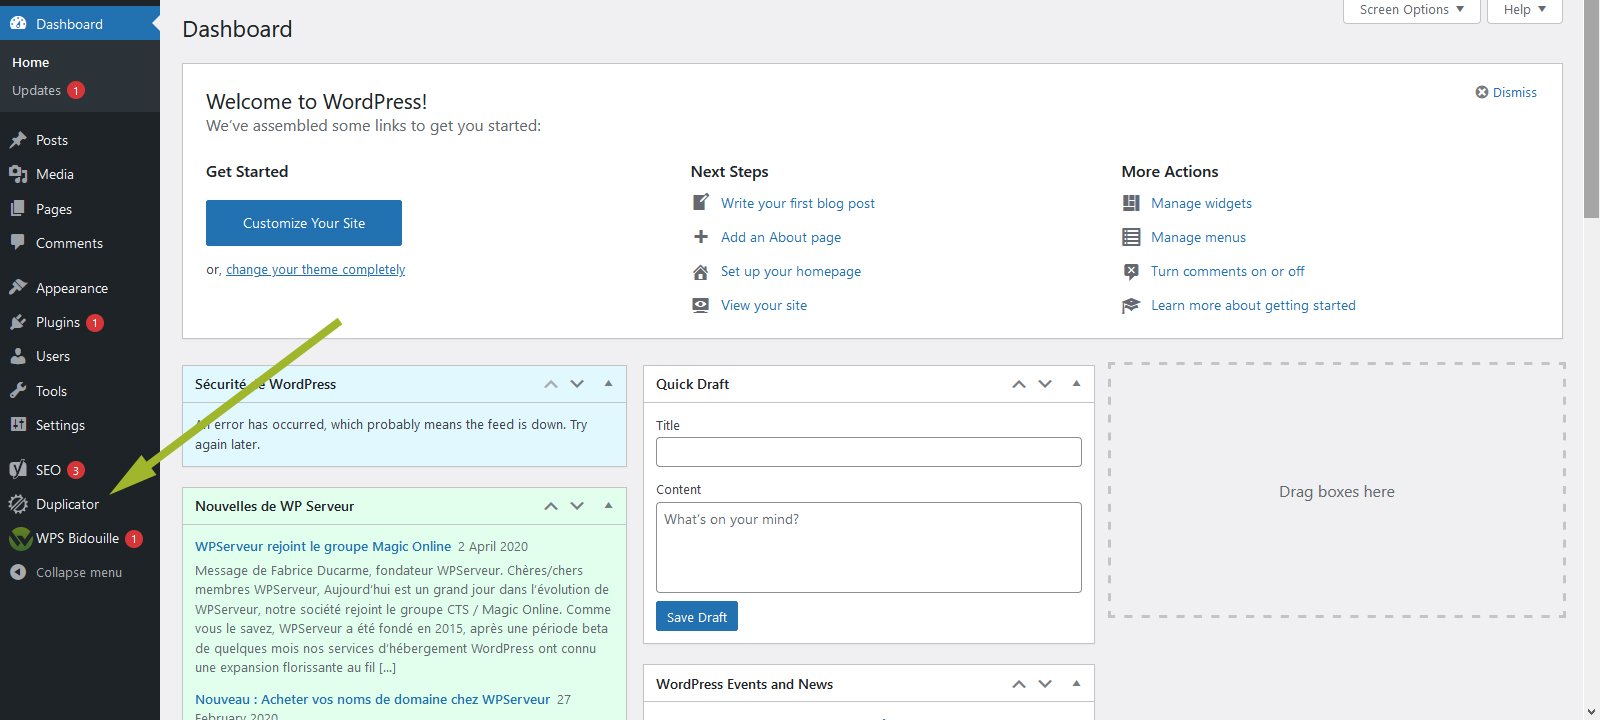Dismiss the Welcome to WordPress panel
The height and width of the screenshot is (720, 1600).
tap(1506, 92)
